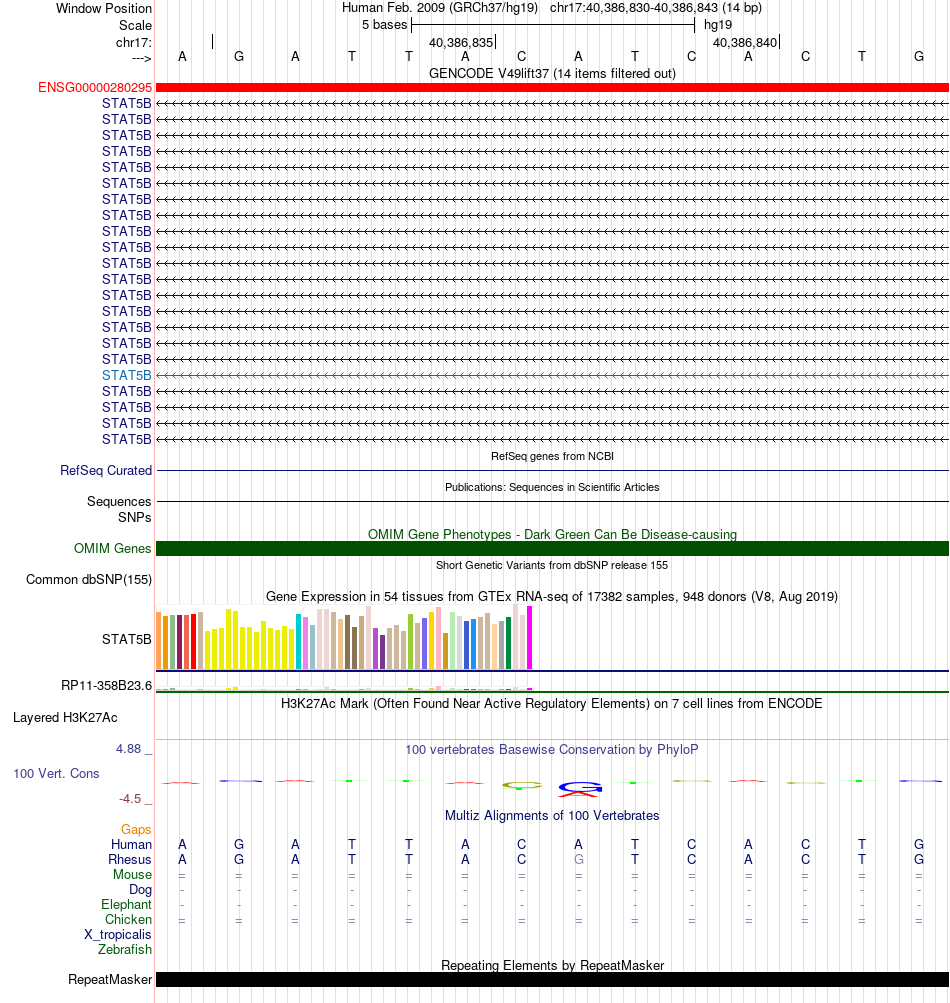Open the RefSeq genes from NCBI title
Viewport: 950px width, 1003px height.
tap(552, 456)
